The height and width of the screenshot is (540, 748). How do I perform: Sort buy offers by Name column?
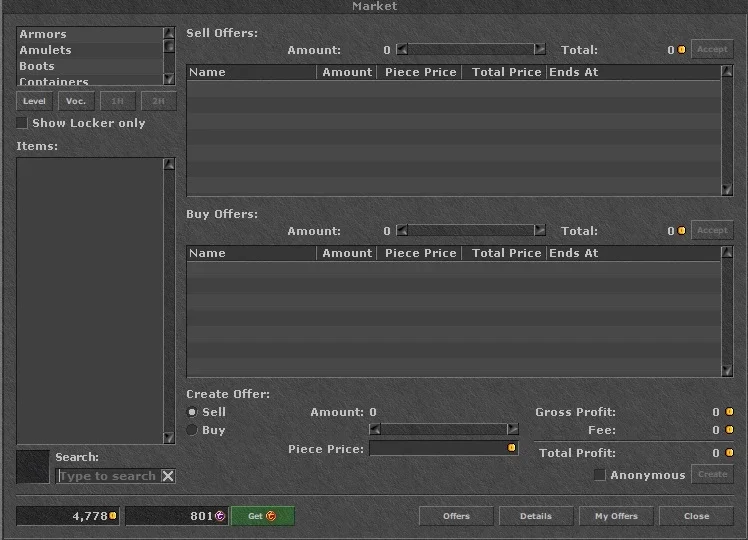click(x=251, y=253)
